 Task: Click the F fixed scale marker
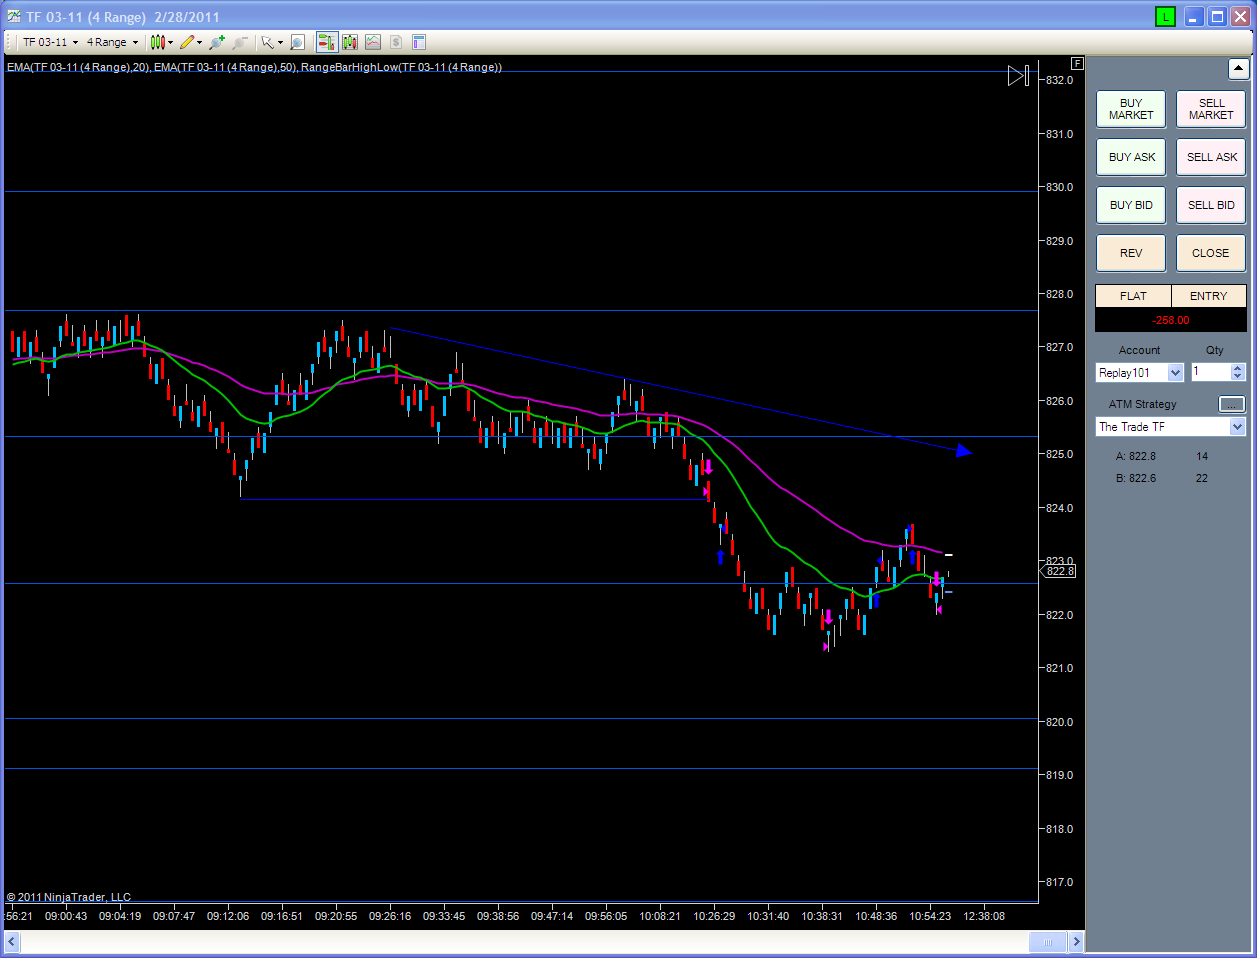tap(1077, 63)
